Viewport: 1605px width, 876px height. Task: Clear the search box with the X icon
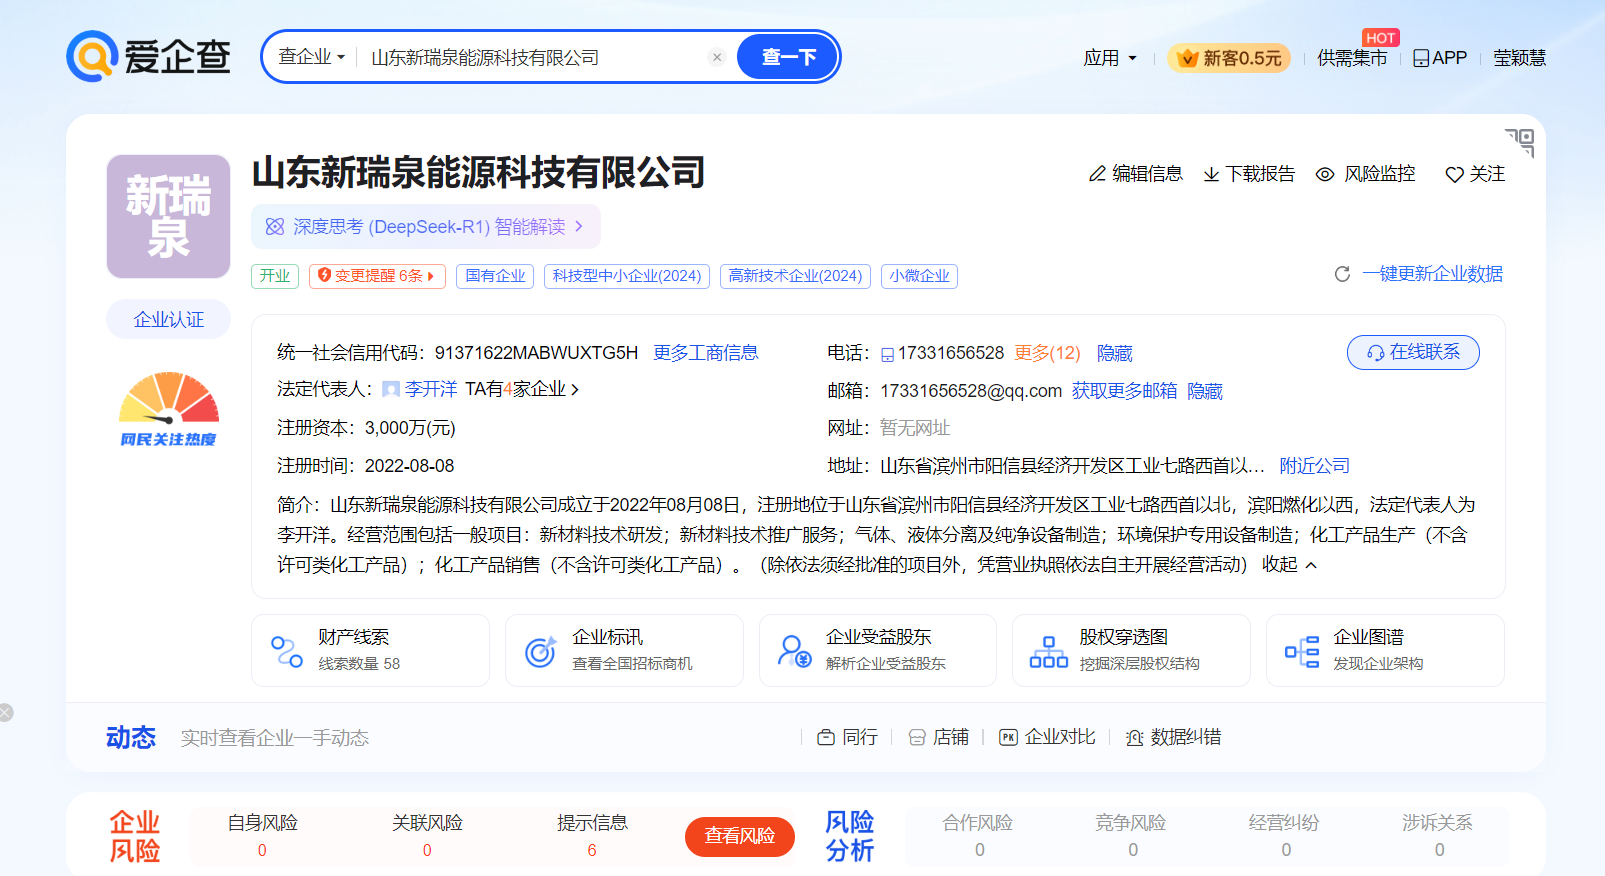[x=717, y=57]
